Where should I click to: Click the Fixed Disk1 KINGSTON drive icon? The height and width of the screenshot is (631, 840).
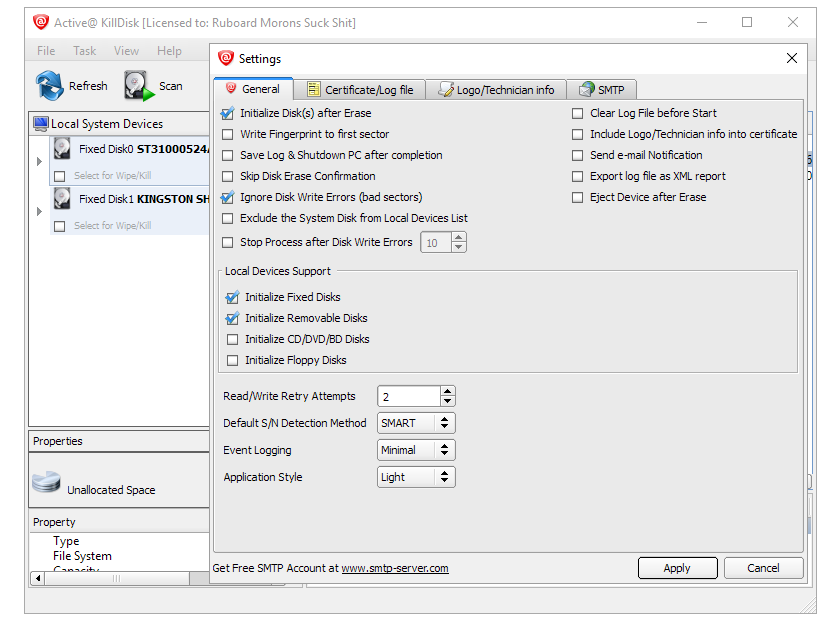(x=62, y=199)
